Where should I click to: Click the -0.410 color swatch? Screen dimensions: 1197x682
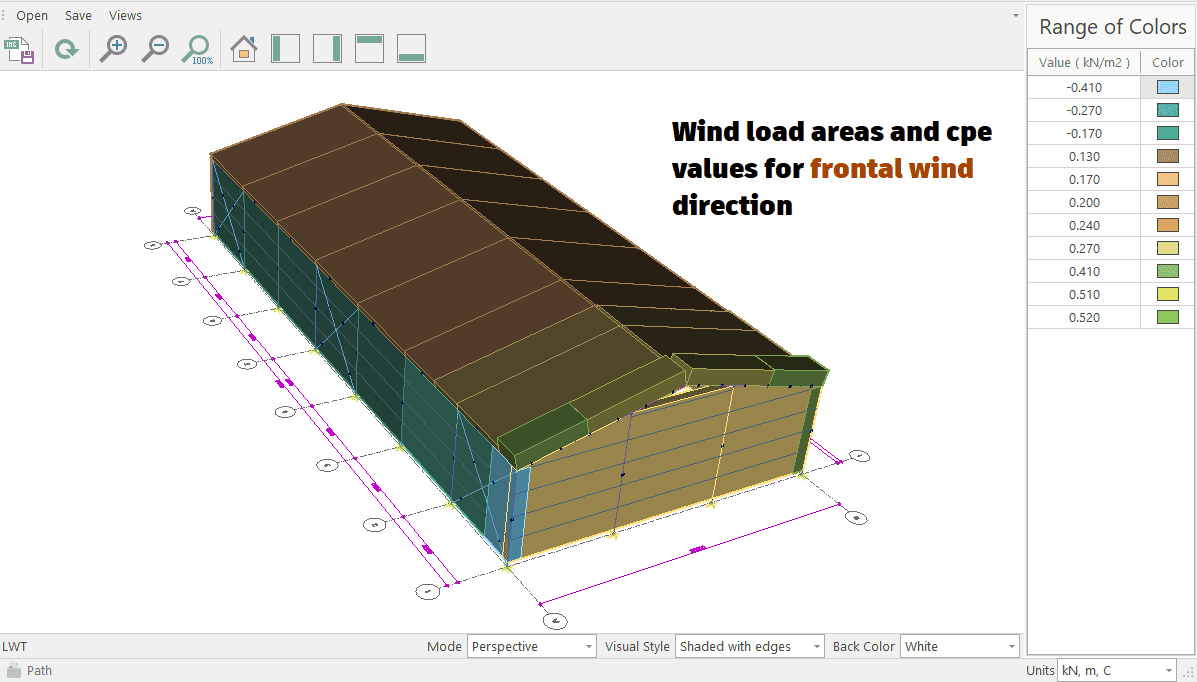1167,87
